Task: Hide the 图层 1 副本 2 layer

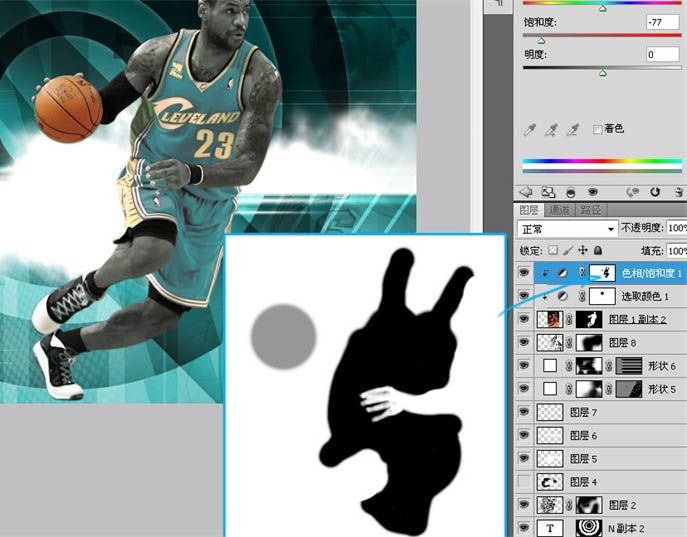Action: pyautogui.click(x=524, y=319)
